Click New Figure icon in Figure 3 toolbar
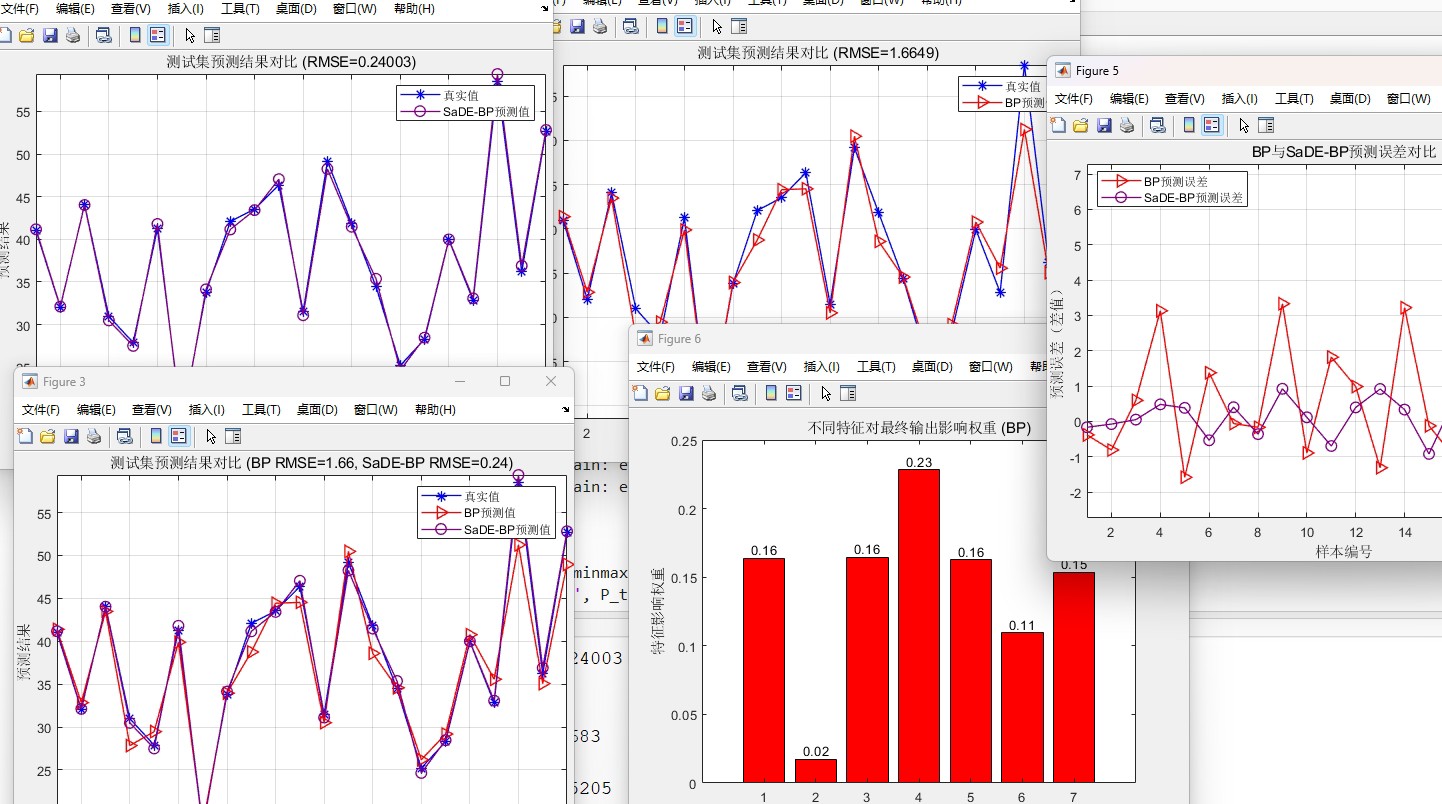1442x804 pixels. point(25,436)
